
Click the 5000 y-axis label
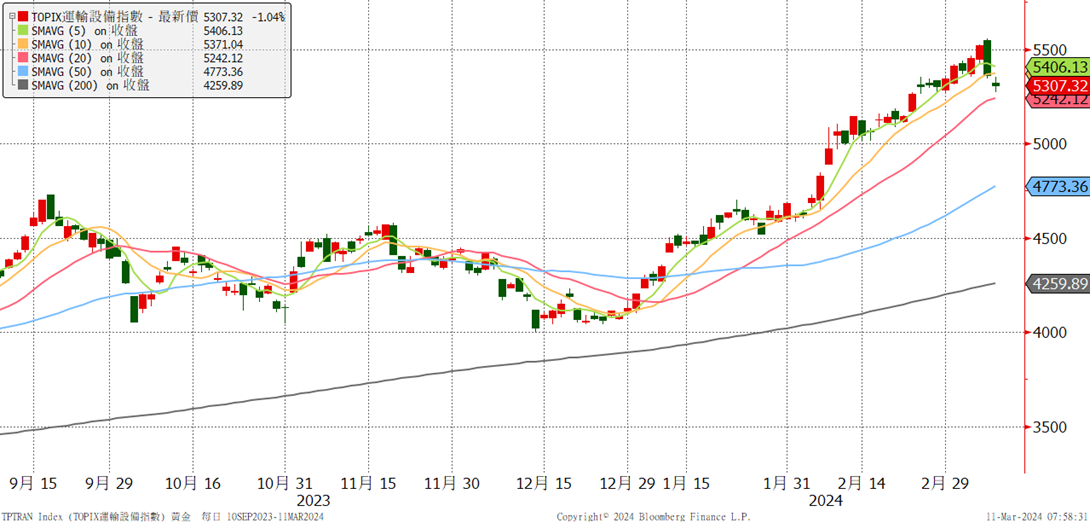[1049, 145]
